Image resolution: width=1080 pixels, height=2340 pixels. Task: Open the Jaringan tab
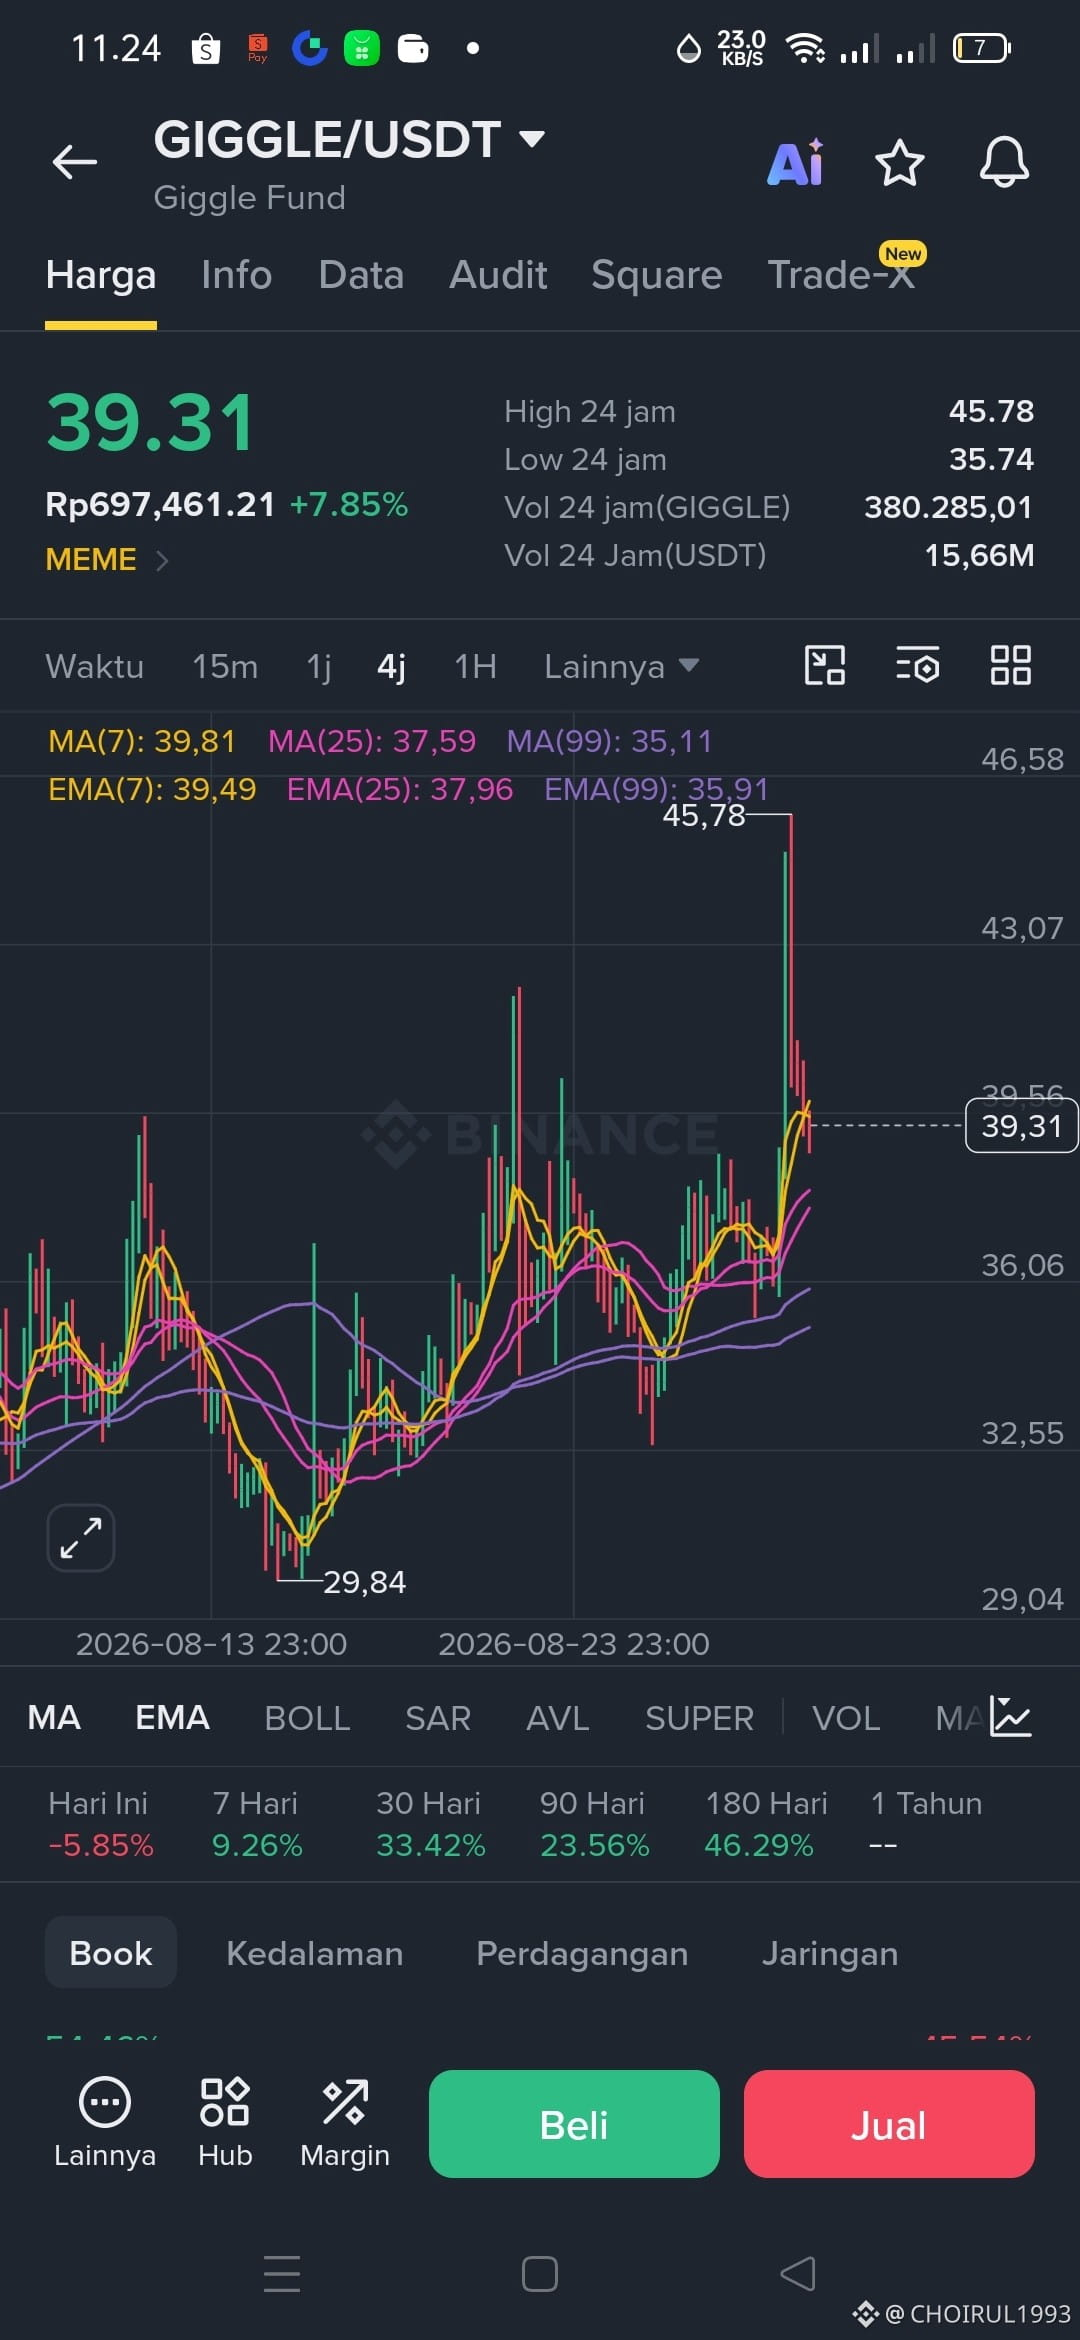pos(830,1953)
